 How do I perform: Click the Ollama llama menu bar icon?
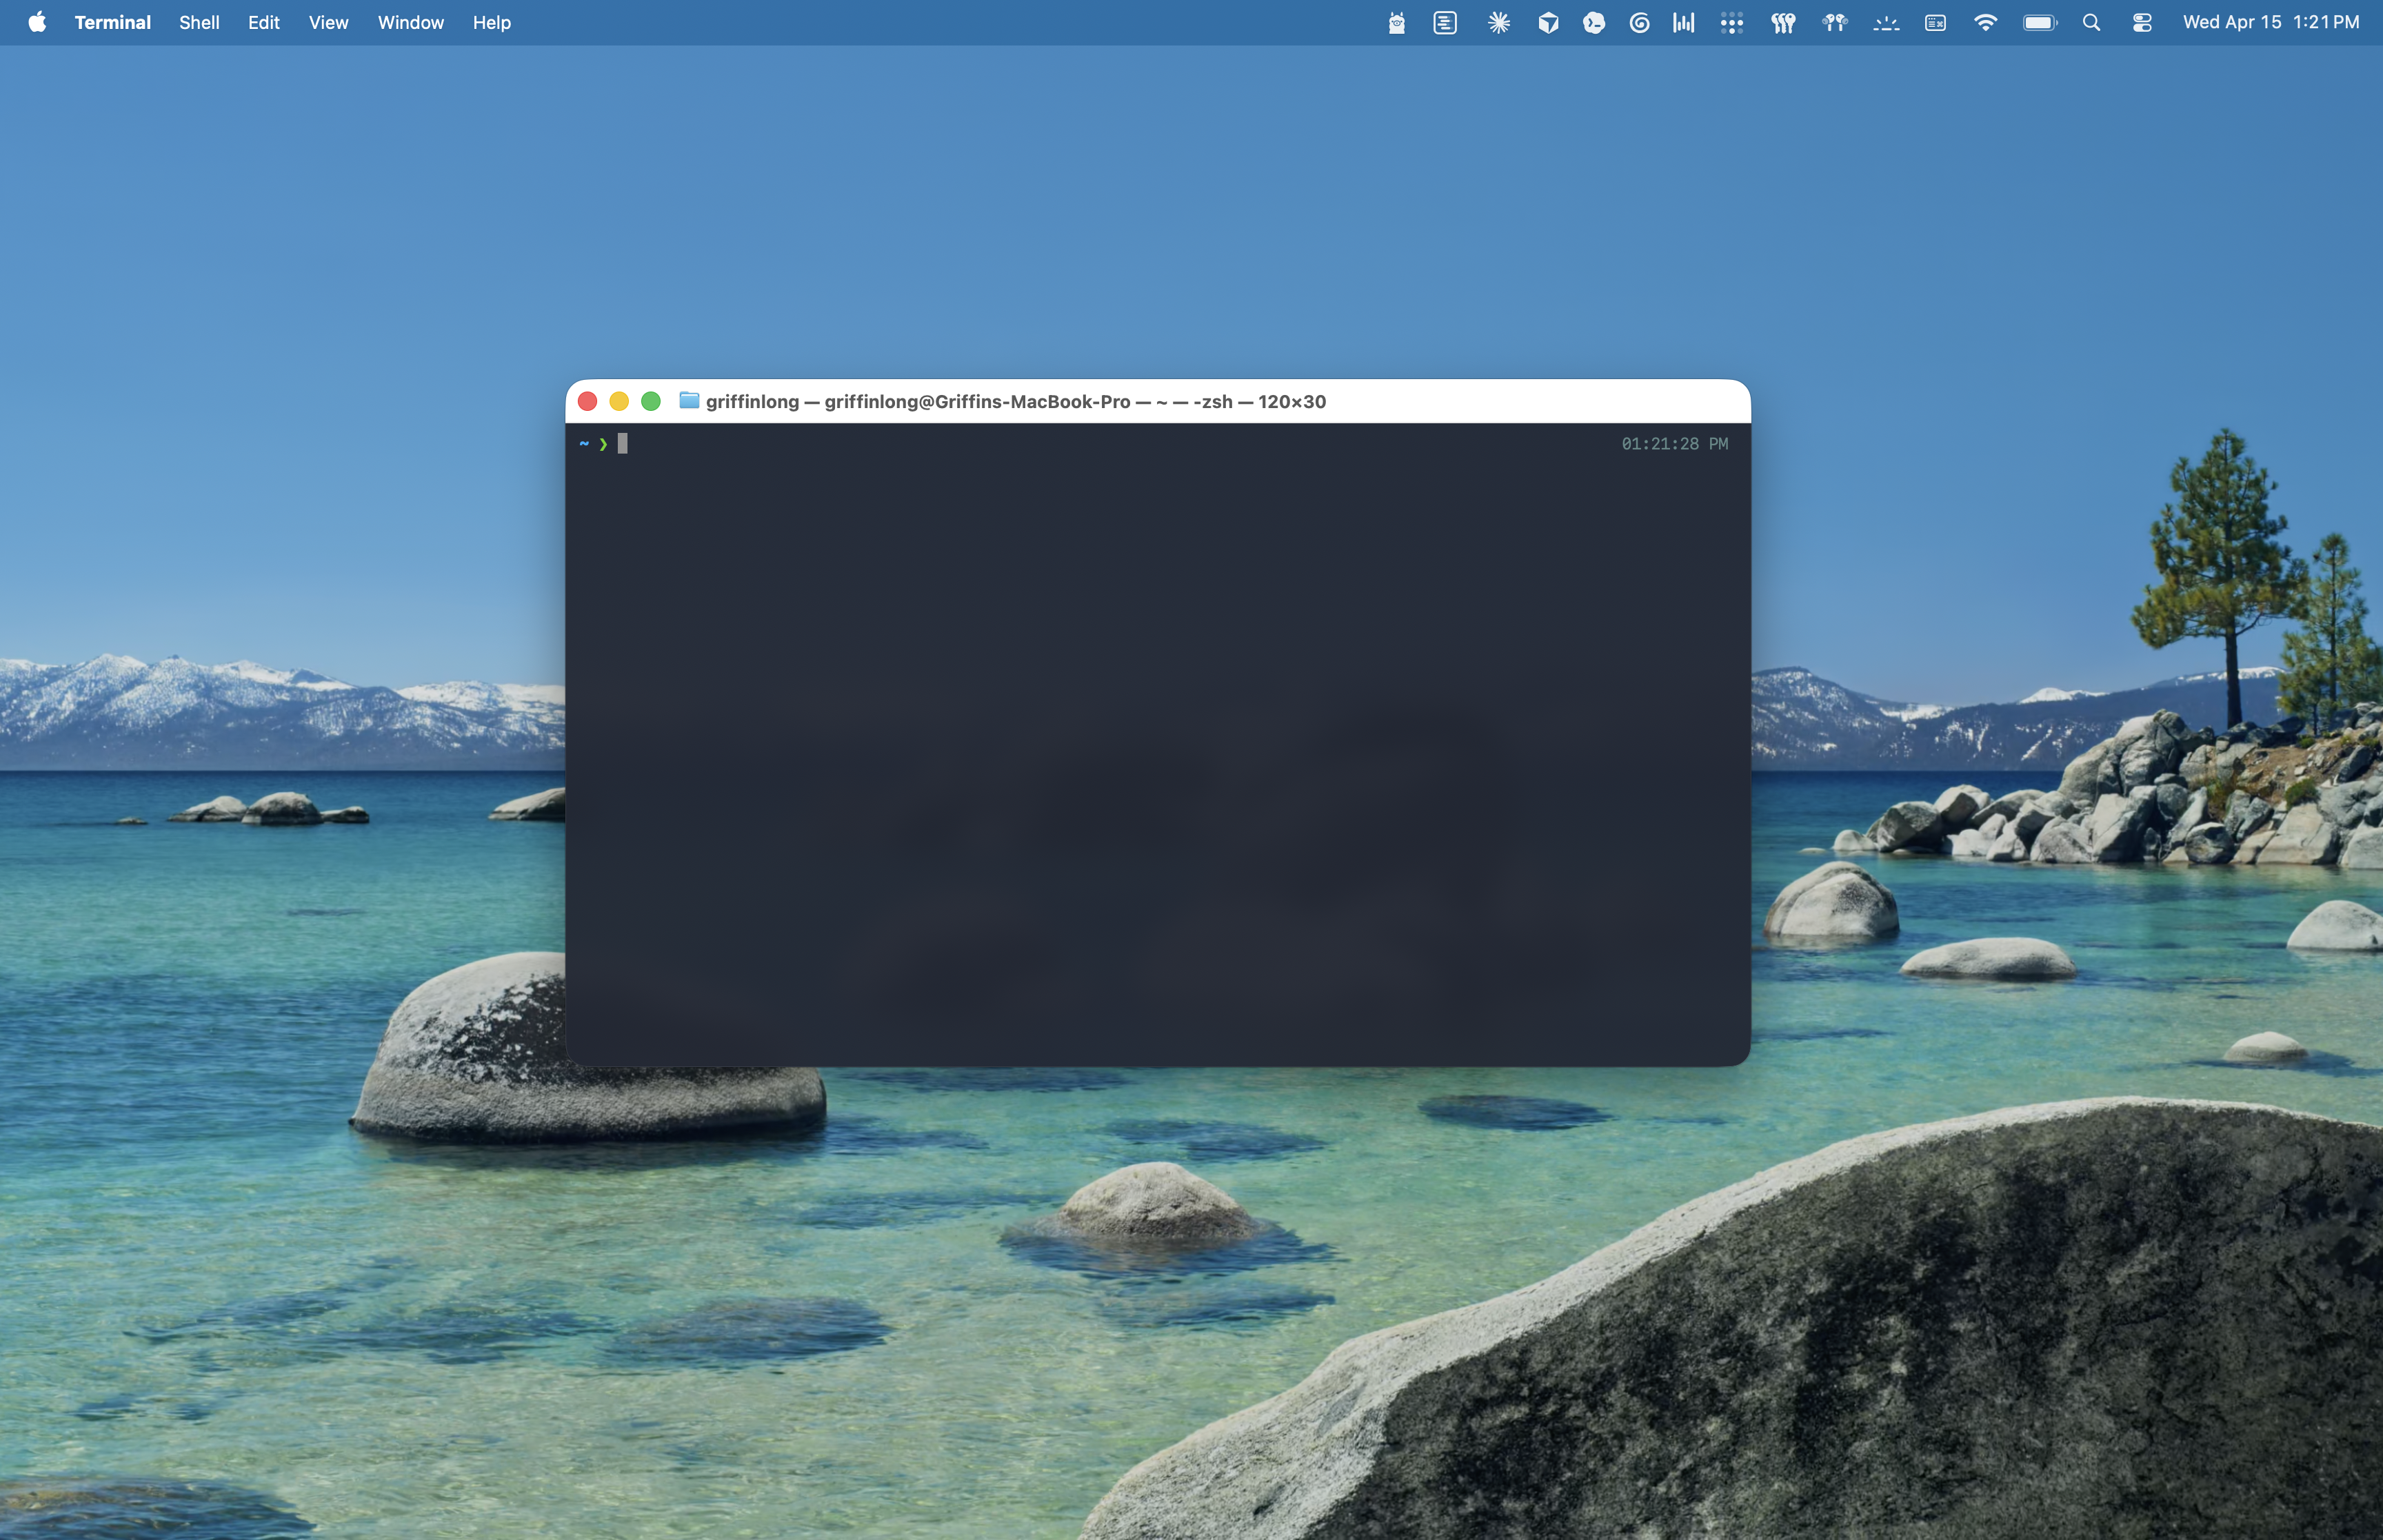pos(1395,21)
